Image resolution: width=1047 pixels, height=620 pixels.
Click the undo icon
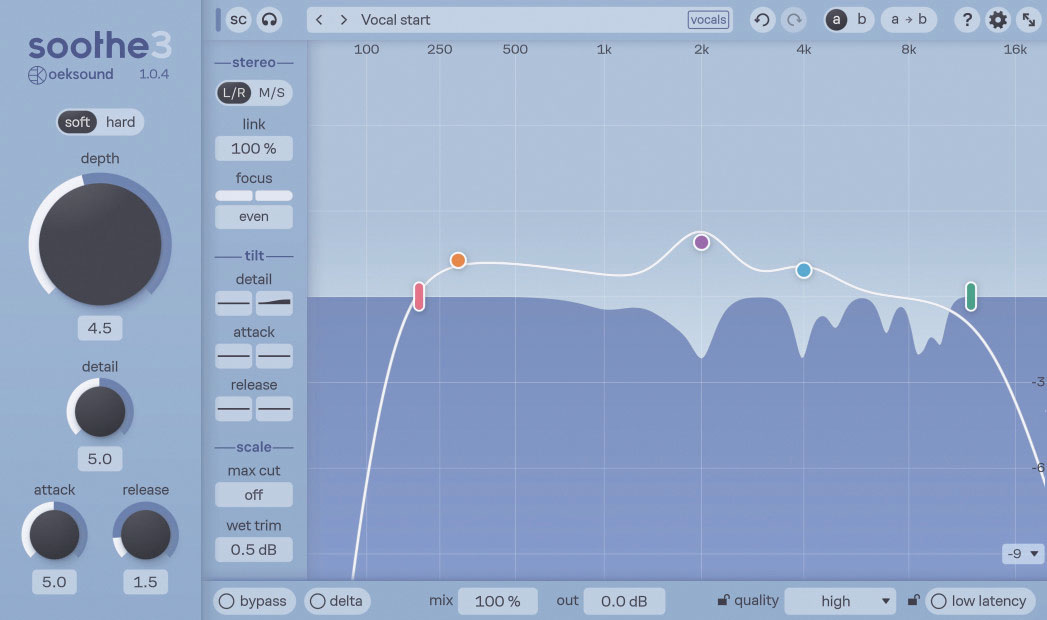point(762,20)
